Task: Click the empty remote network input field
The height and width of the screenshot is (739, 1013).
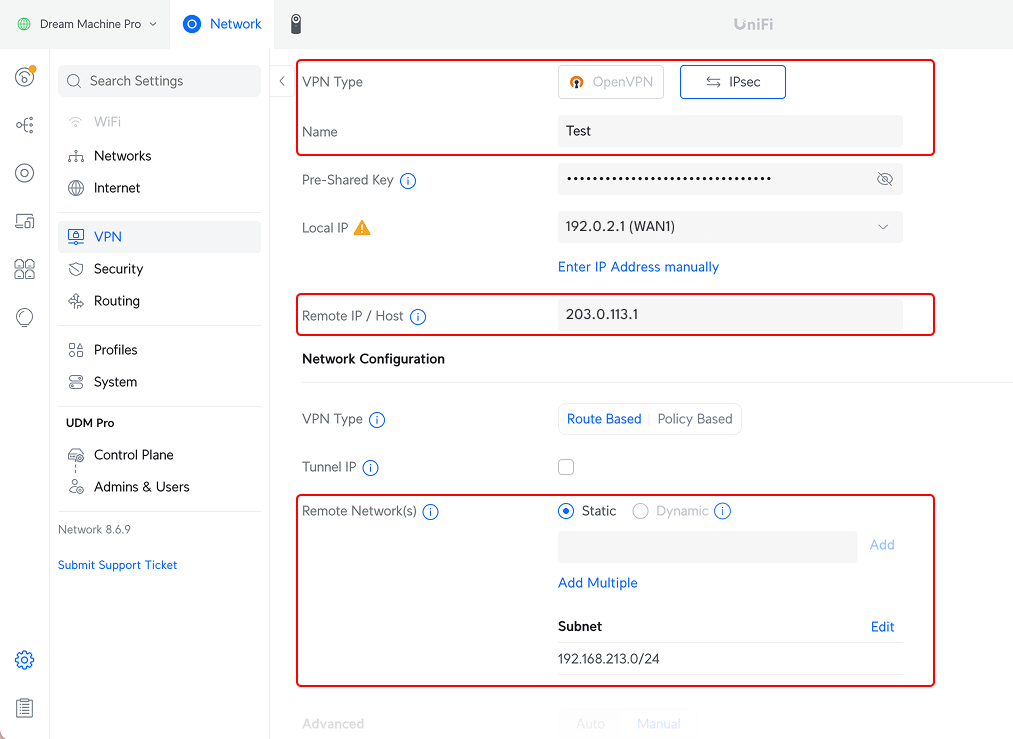Action: (x=707, y=547)
